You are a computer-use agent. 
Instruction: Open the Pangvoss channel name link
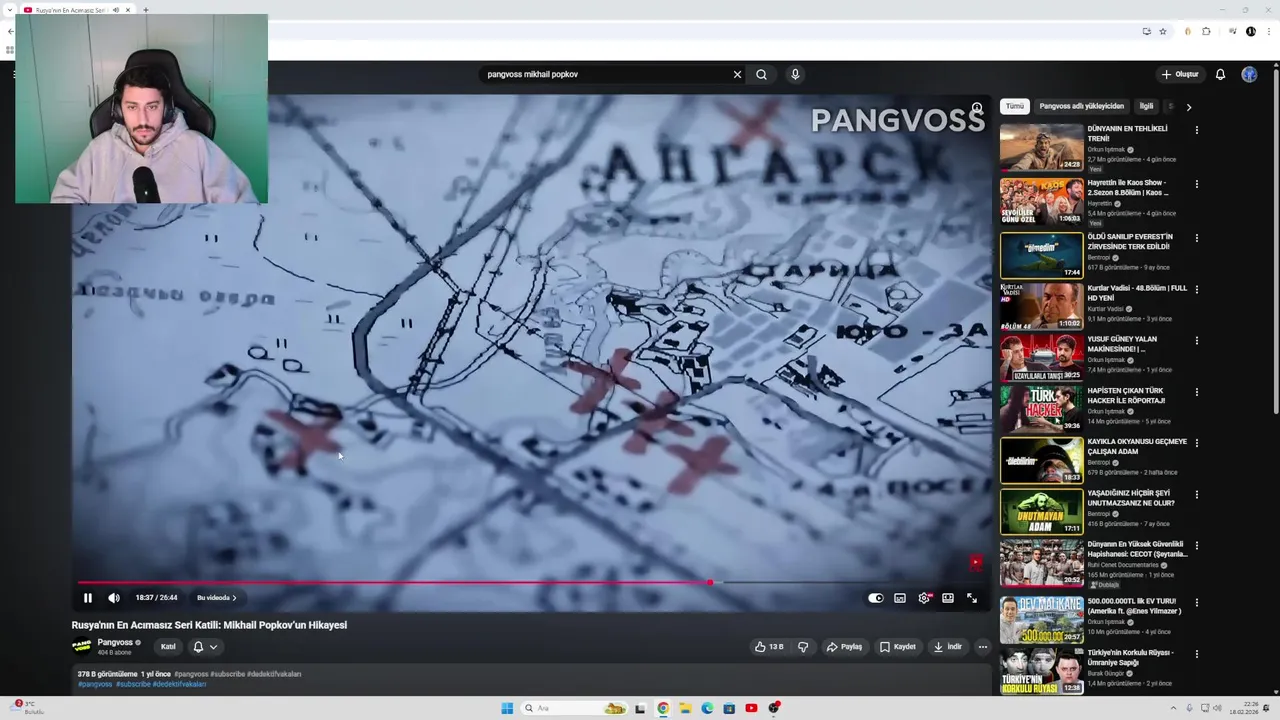click(x=115, y=643)
